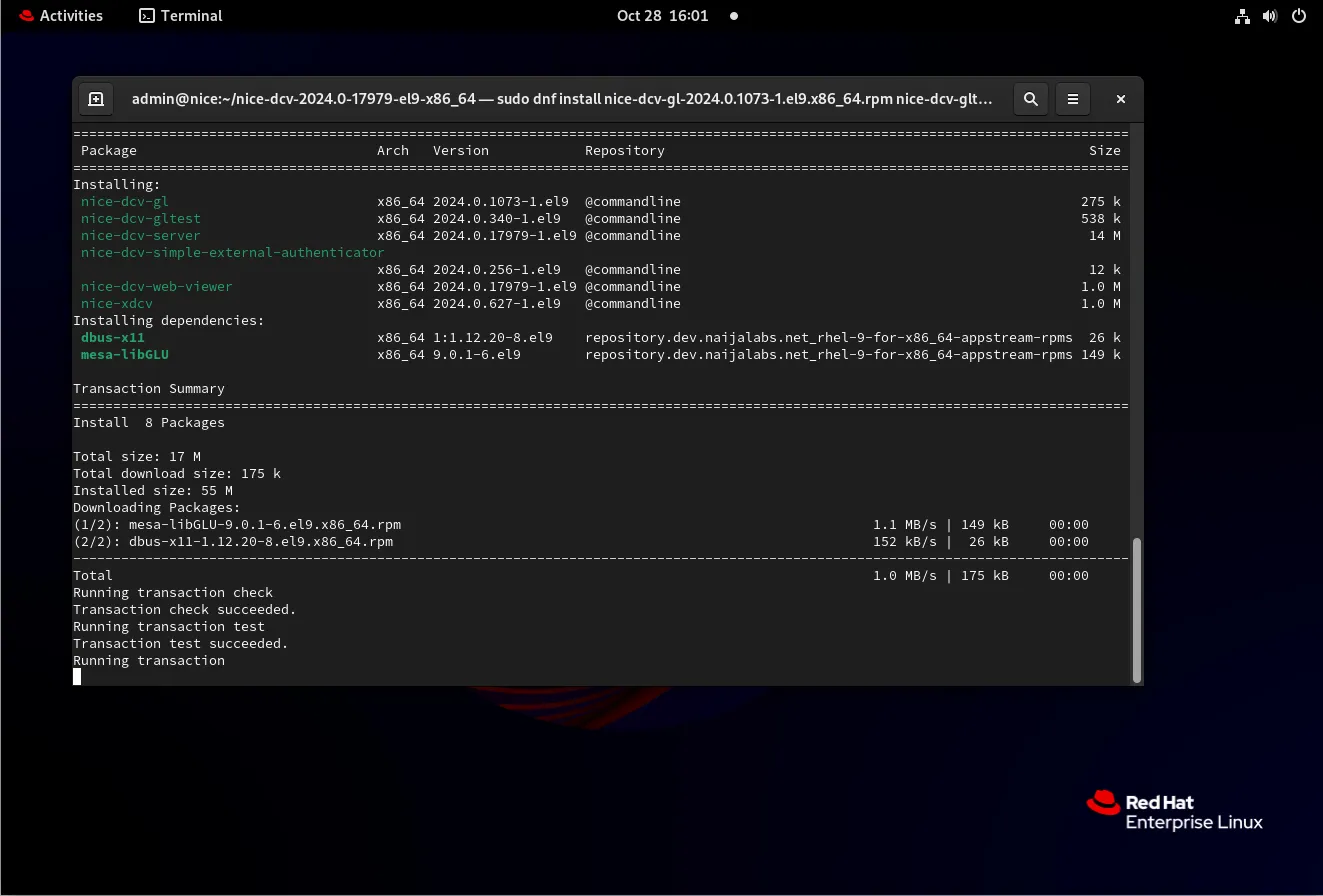
Task: Click the Size column header
Action: 1105,151
